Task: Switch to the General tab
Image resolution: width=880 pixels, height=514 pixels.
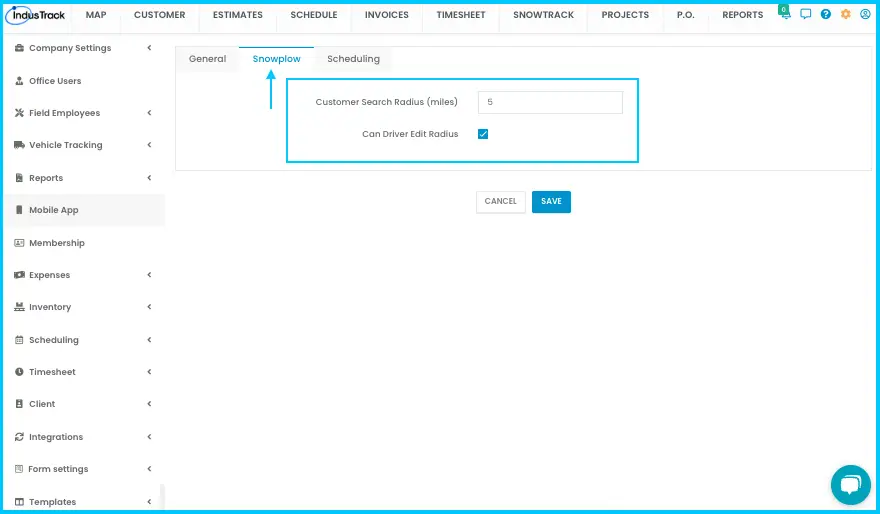Action: point(207,59)
